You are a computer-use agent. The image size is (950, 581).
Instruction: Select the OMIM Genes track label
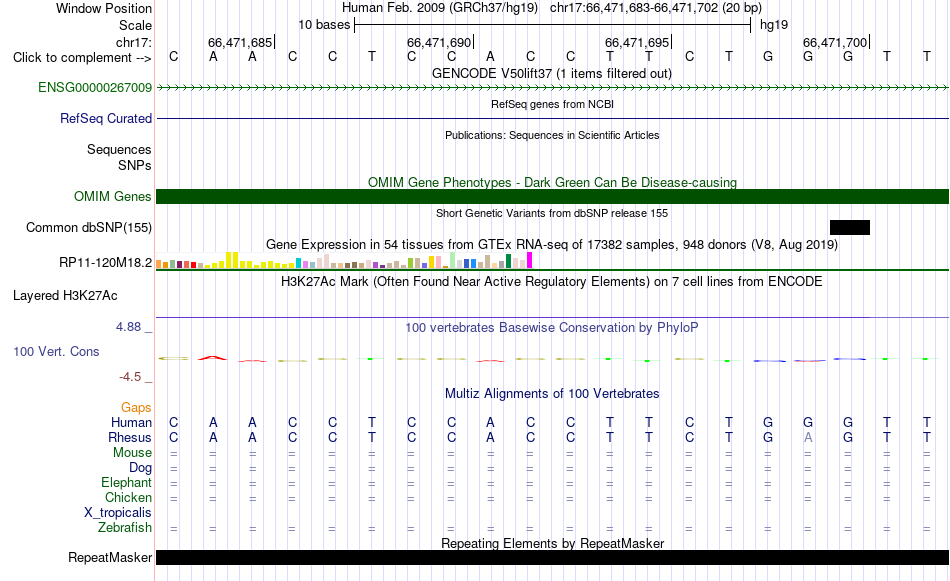tap(113, 197)
